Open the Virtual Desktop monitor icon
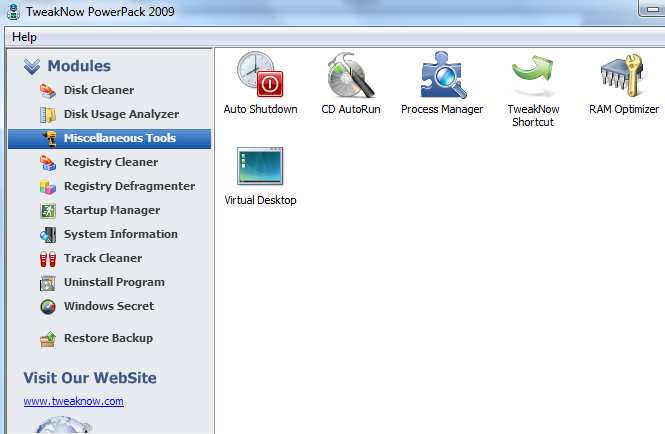665x434 pixels. click(260, 166)
